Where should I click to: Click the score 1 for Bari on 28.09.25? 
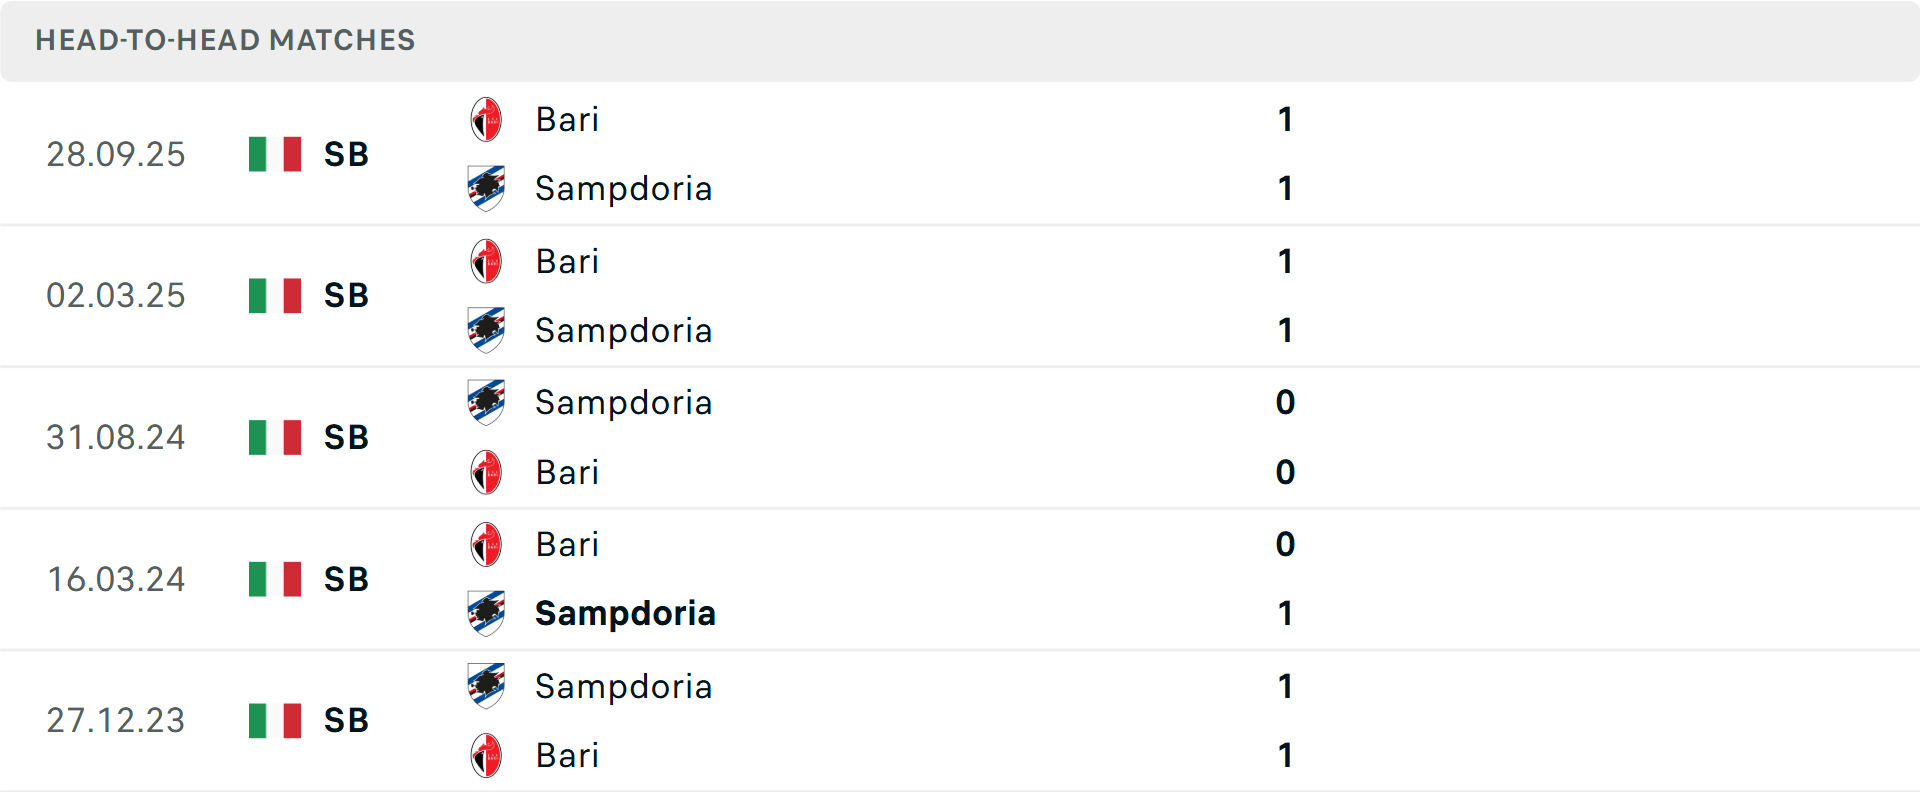[x=1285, y=119]
